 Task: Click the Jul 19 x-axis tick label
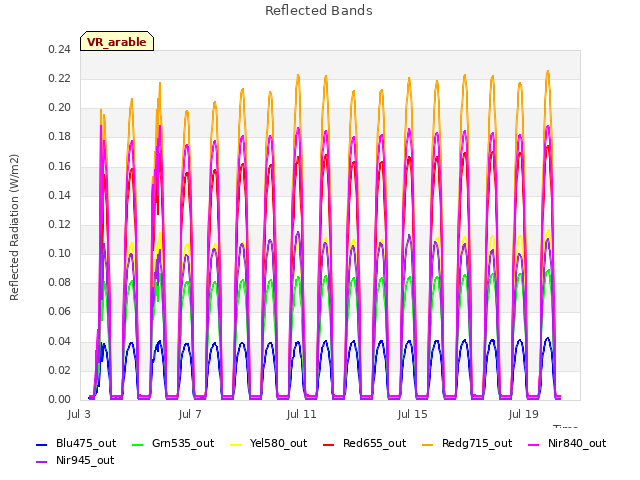[x=524, y=414]
